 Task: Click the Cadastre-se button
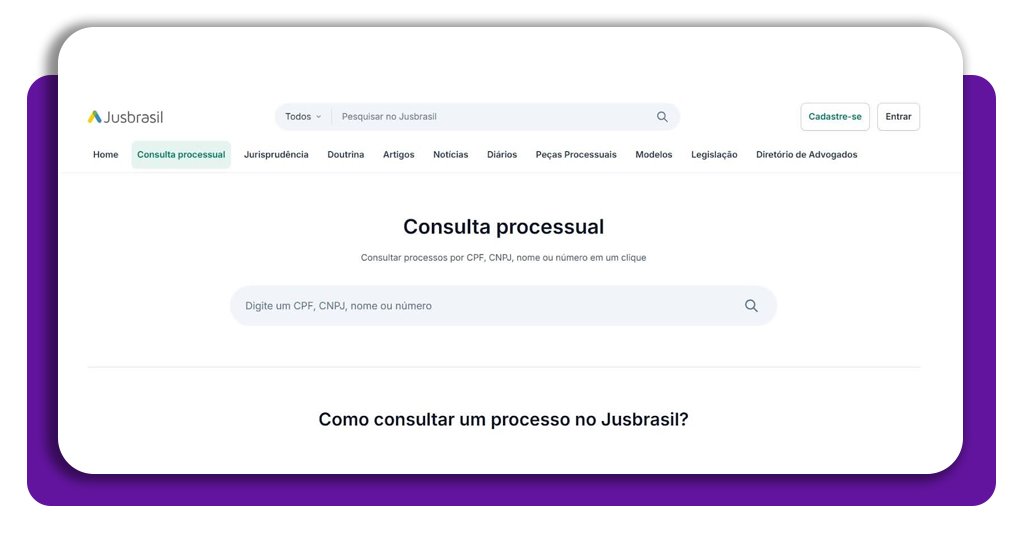pos(835,117)
